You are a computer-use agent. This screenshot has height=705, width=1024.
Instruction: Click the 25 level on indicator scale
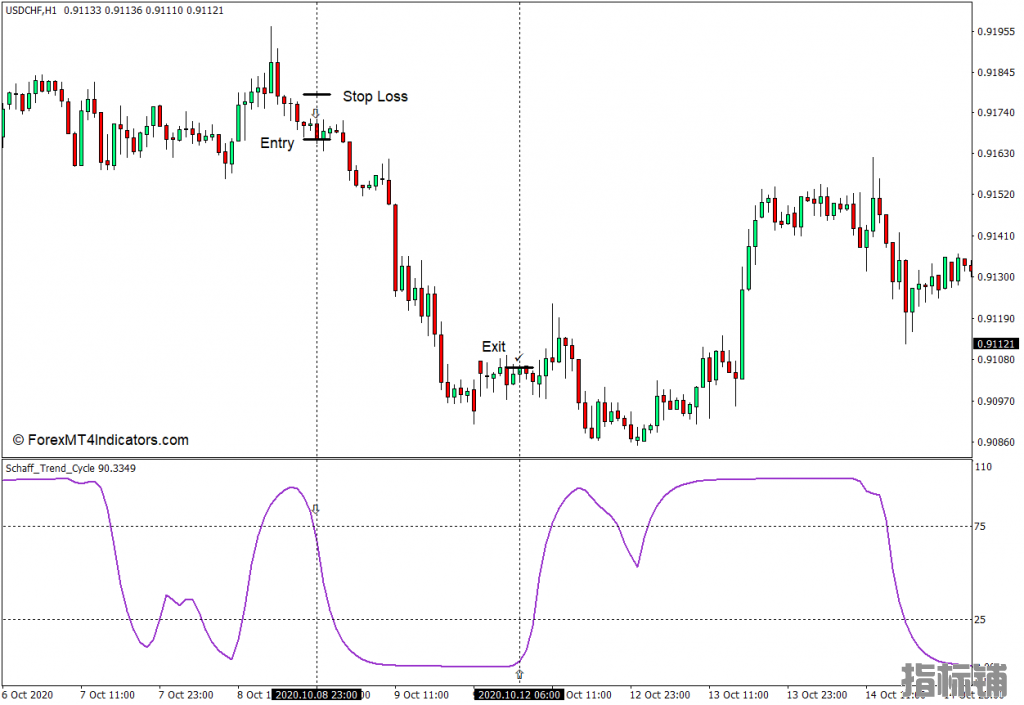tap(982, 620)
